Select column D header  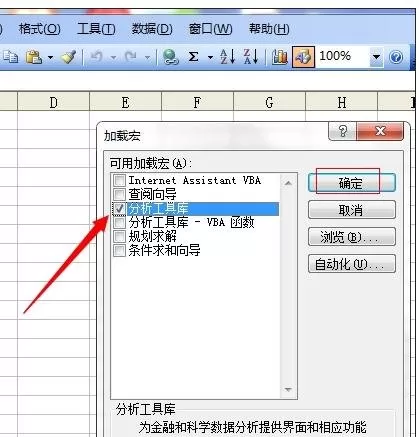[x=54, y=102]
